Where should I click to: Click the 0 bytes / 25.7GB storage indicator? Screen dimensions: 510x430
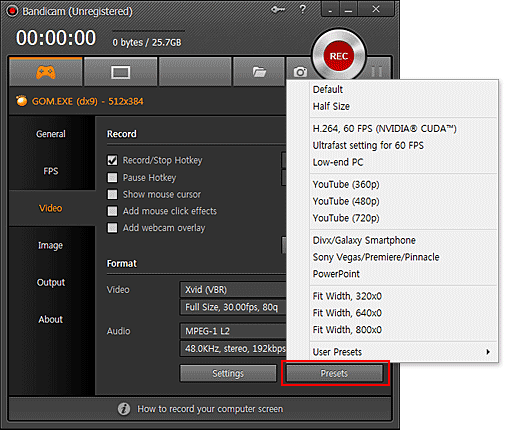tap(147, 43)
